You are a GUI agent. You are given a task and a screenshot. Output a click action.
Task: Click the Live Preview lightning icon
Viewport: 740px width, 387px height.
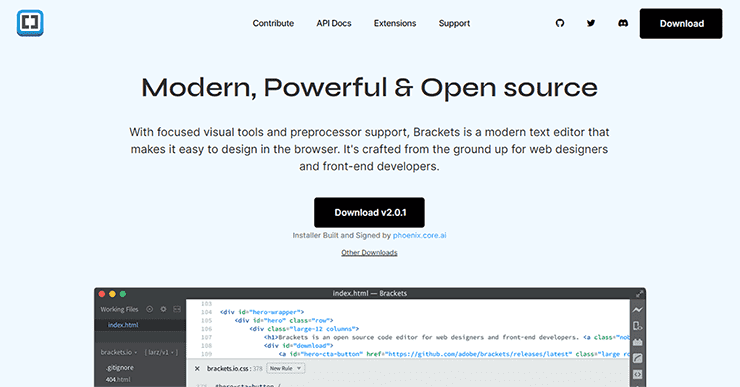pyautogui.click(x=638, y=310)
